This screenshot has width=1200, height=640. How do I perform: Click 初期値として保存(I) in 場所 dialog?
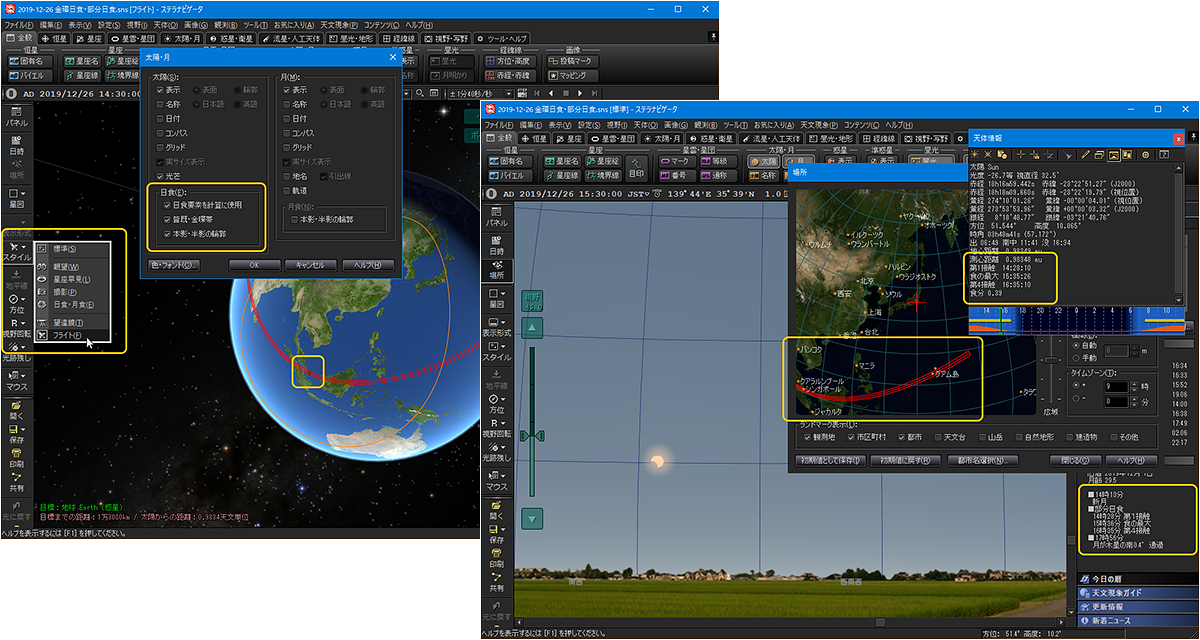tap(830, 461)
